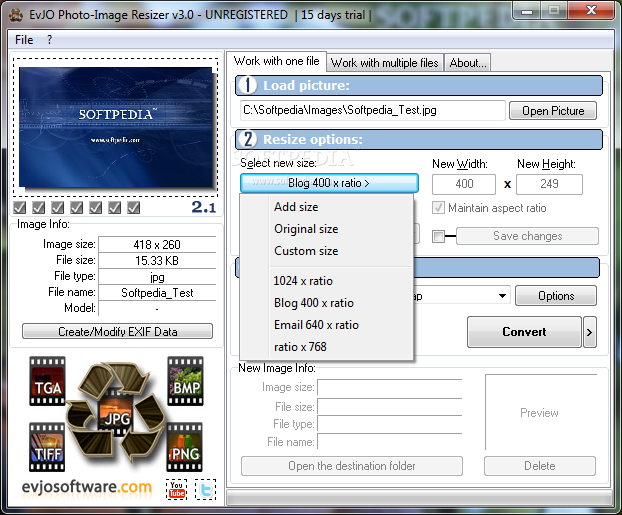Open the About... tab
Screen dimensions: 622x515
468,63
